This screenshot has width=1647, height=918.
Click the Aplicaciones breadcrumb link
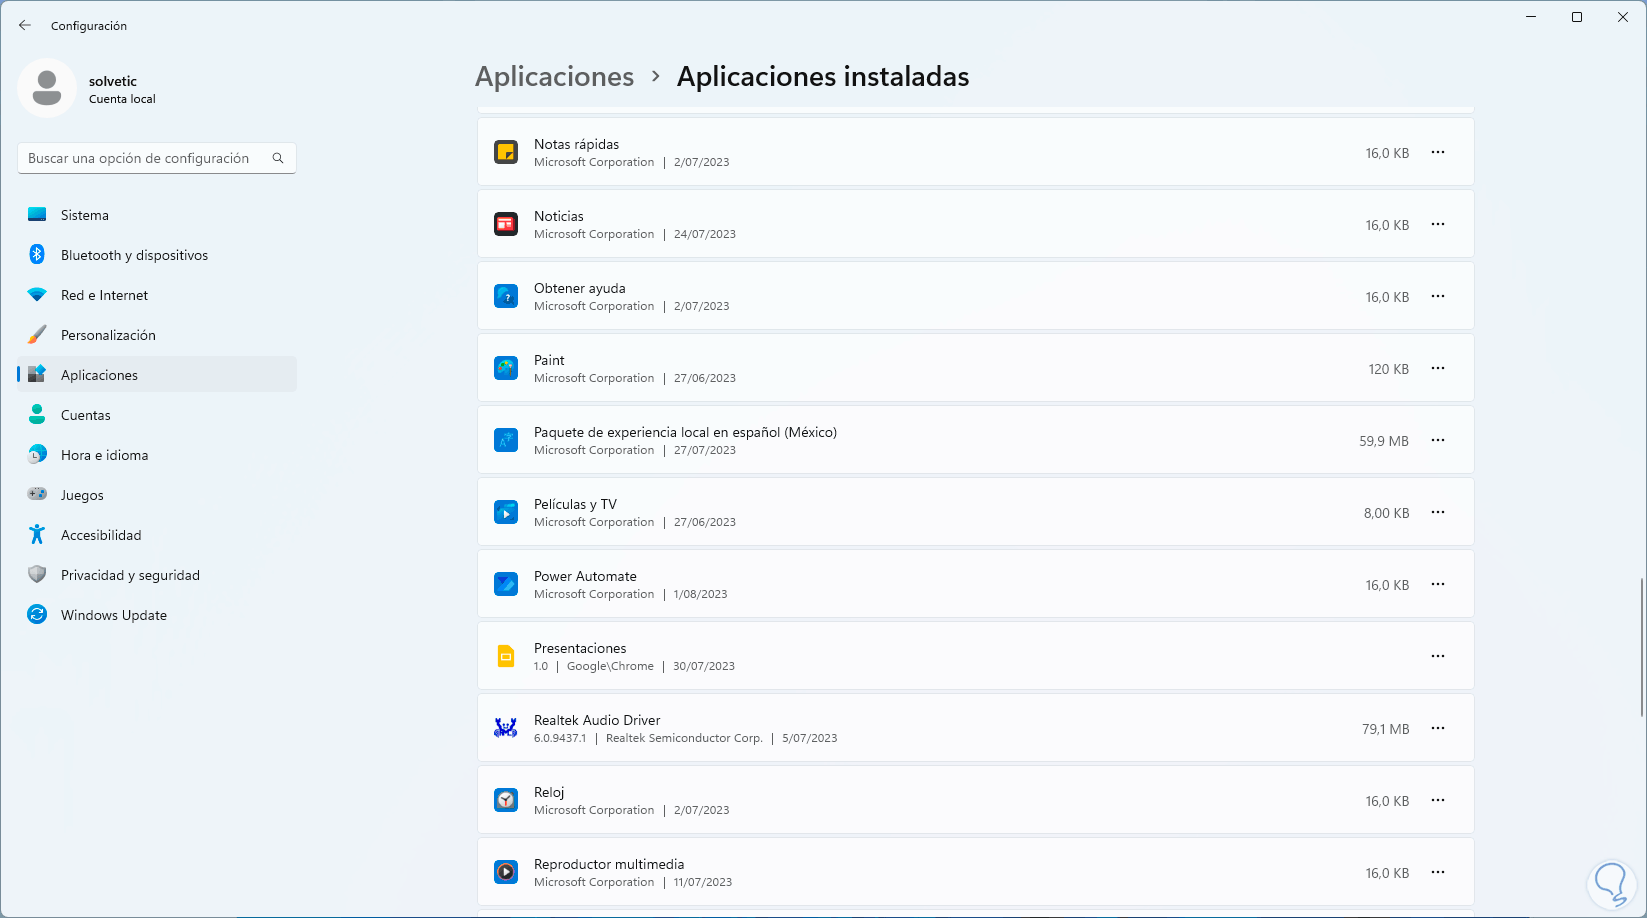coord(554,77)
